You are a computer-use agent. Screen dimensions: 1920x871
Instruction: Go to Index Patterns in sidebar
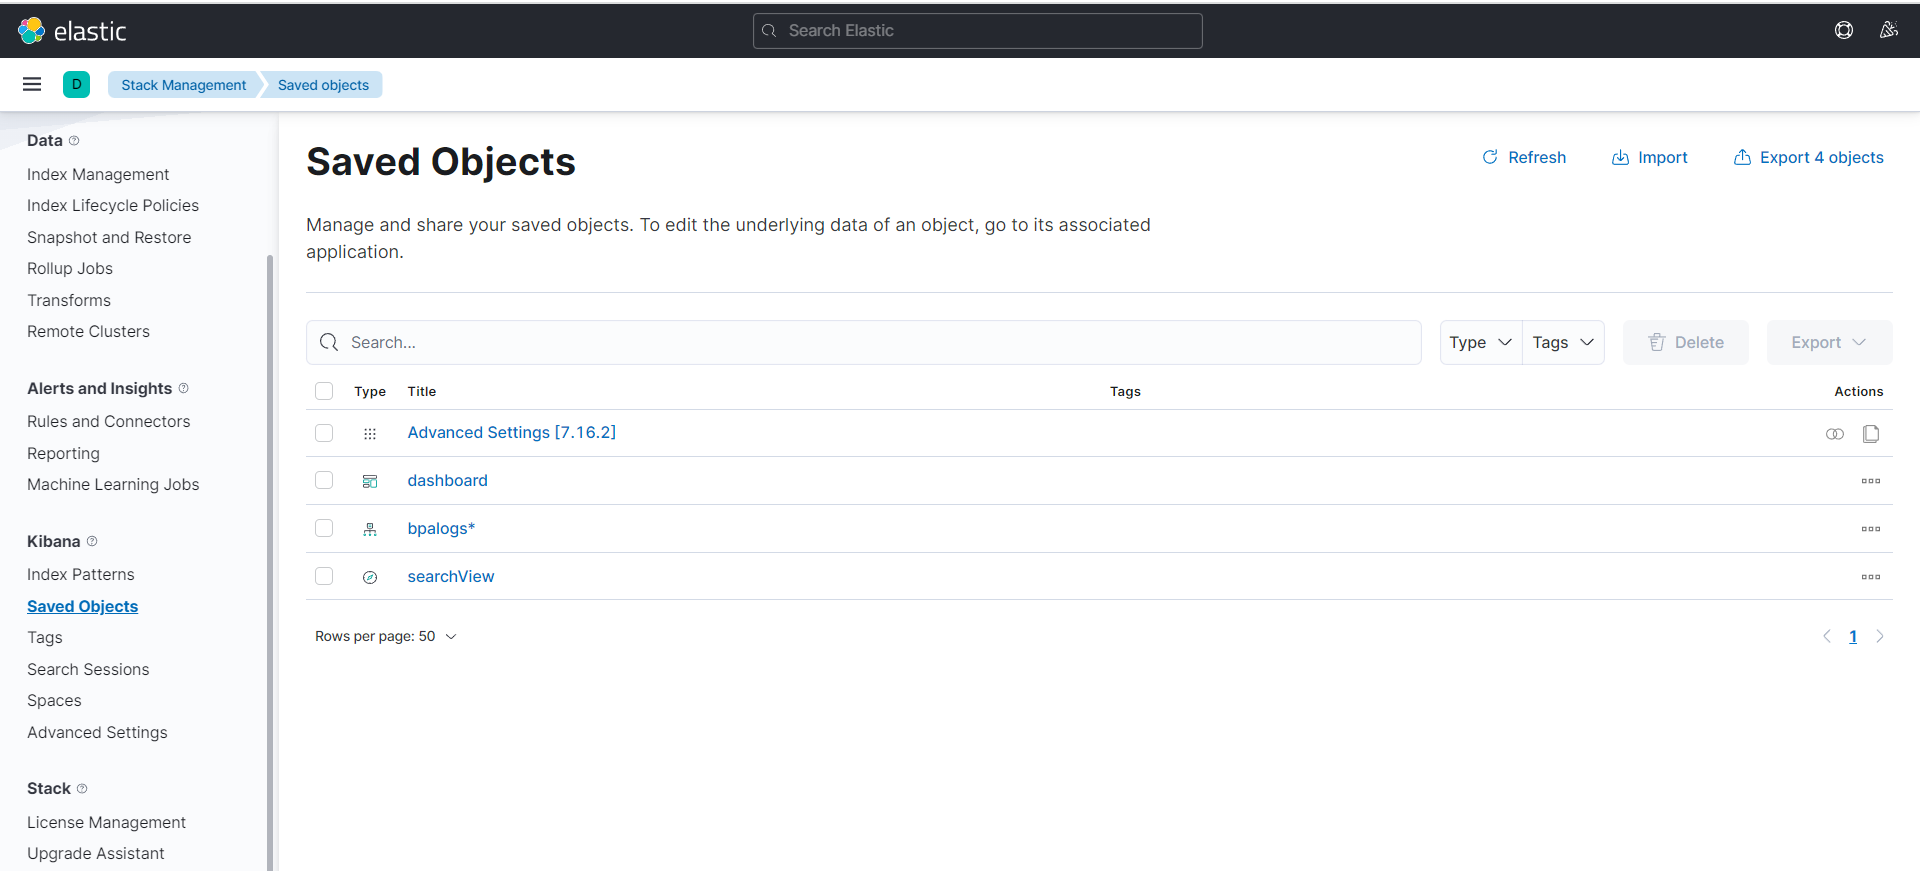click(81, 575)
